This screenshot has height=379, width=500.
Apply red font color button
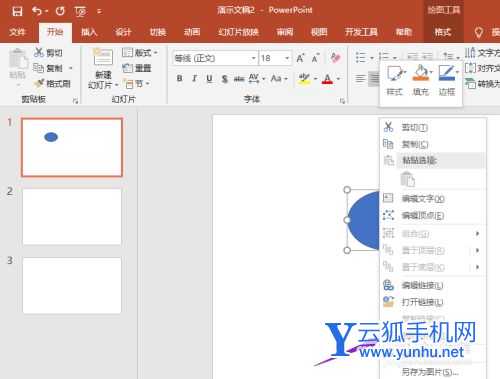(x=328, y=79)
